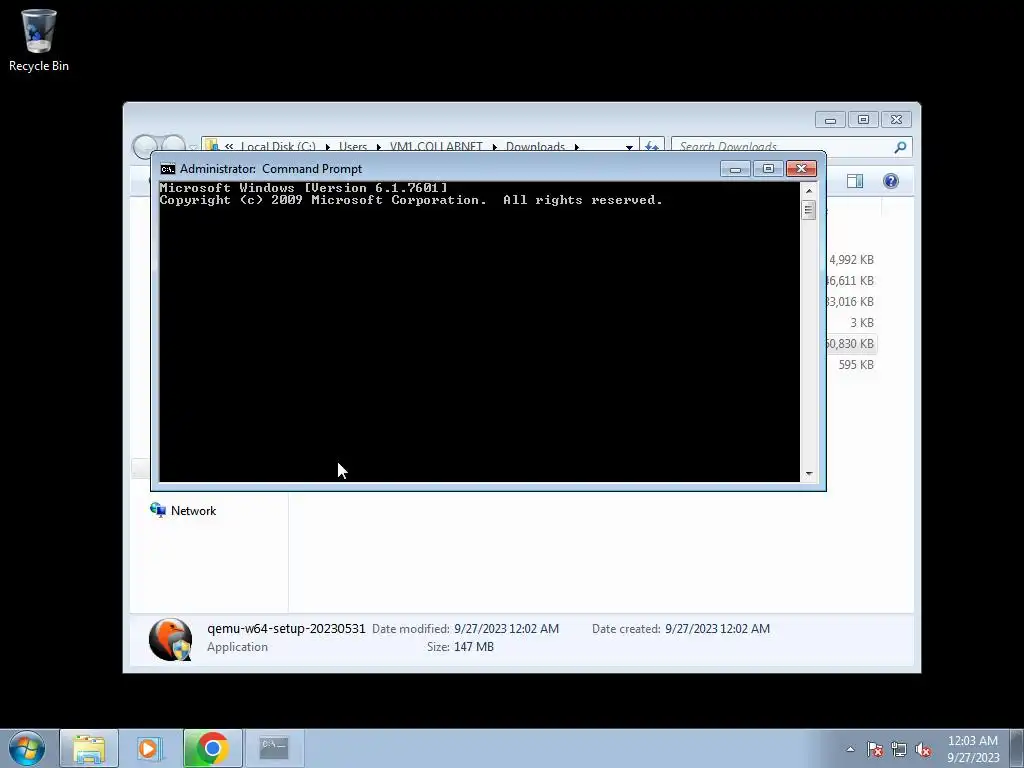The image size is (1024, 768).
Task: Toggle the Explorer preview pane button
Action: [855, 181]
